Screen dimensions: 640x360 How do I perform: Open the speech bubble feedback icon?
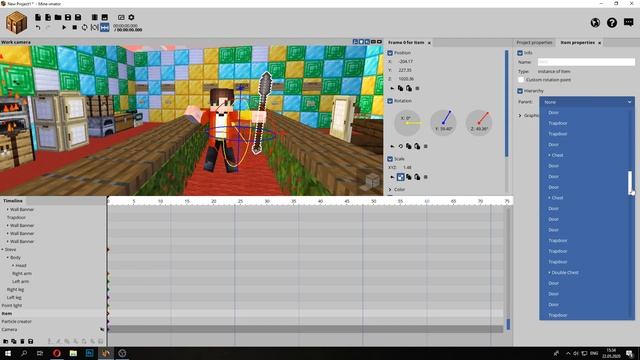pos(629,22)
